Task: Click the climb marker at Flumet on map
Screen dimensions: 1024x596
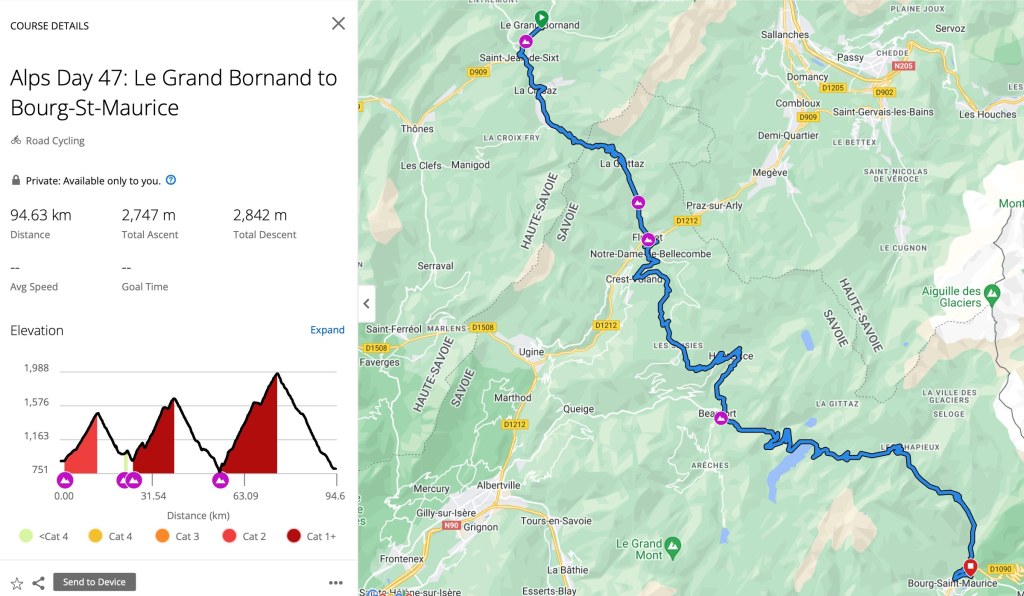Action: (648, 239)
